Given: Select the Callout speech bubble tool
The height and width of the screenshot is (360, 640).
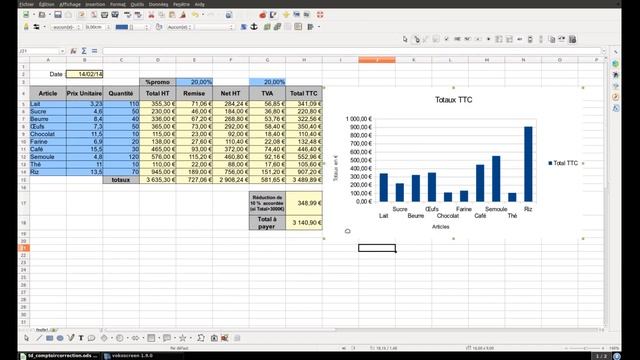Looking at the screenshot, I should (x=91, y=338).
